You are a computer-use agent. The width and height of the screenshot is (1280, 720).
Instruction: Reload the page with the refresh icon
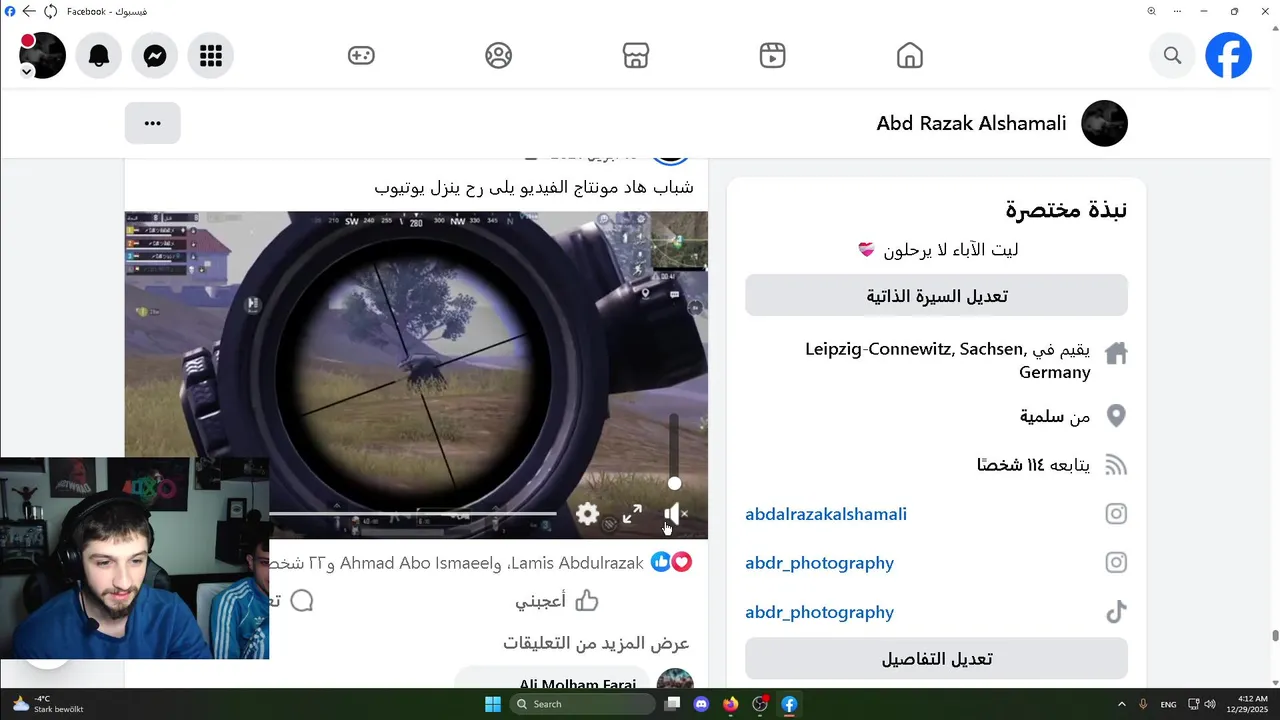(50, 11)
